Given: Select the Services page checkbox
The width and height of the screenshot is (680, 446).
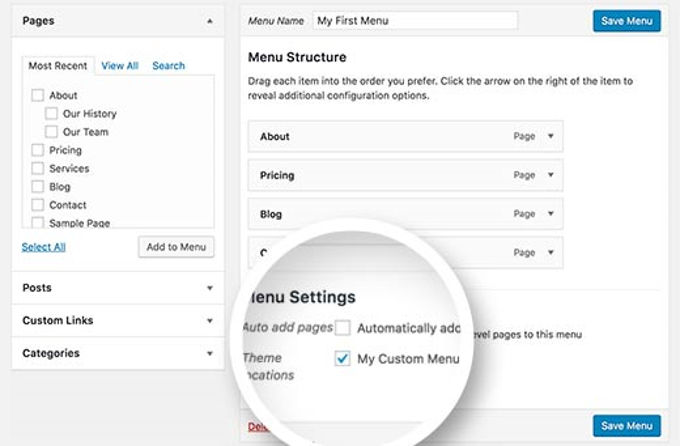Looking at the screenshot, I should click(x=38, y=169).
